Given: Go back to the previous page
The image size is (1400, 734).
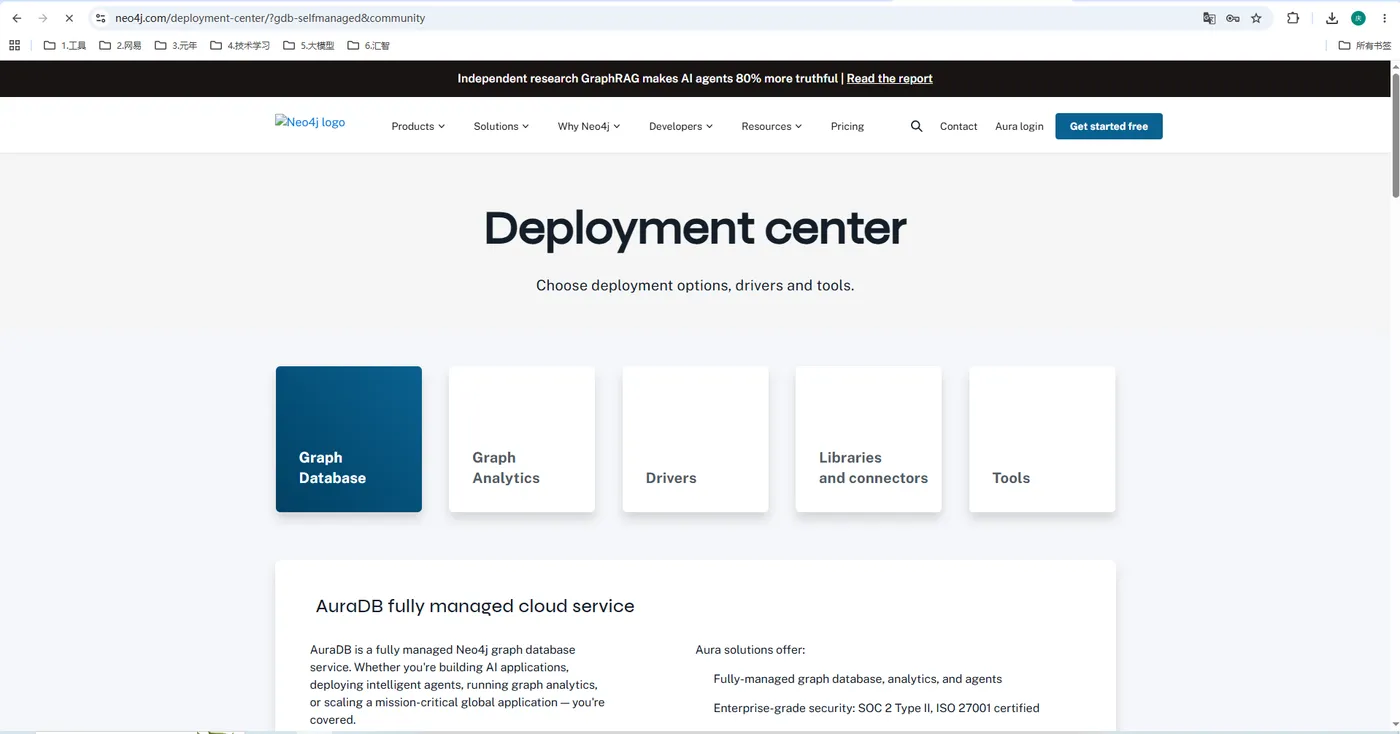Looking at the screenshot, I should [17, 18].
